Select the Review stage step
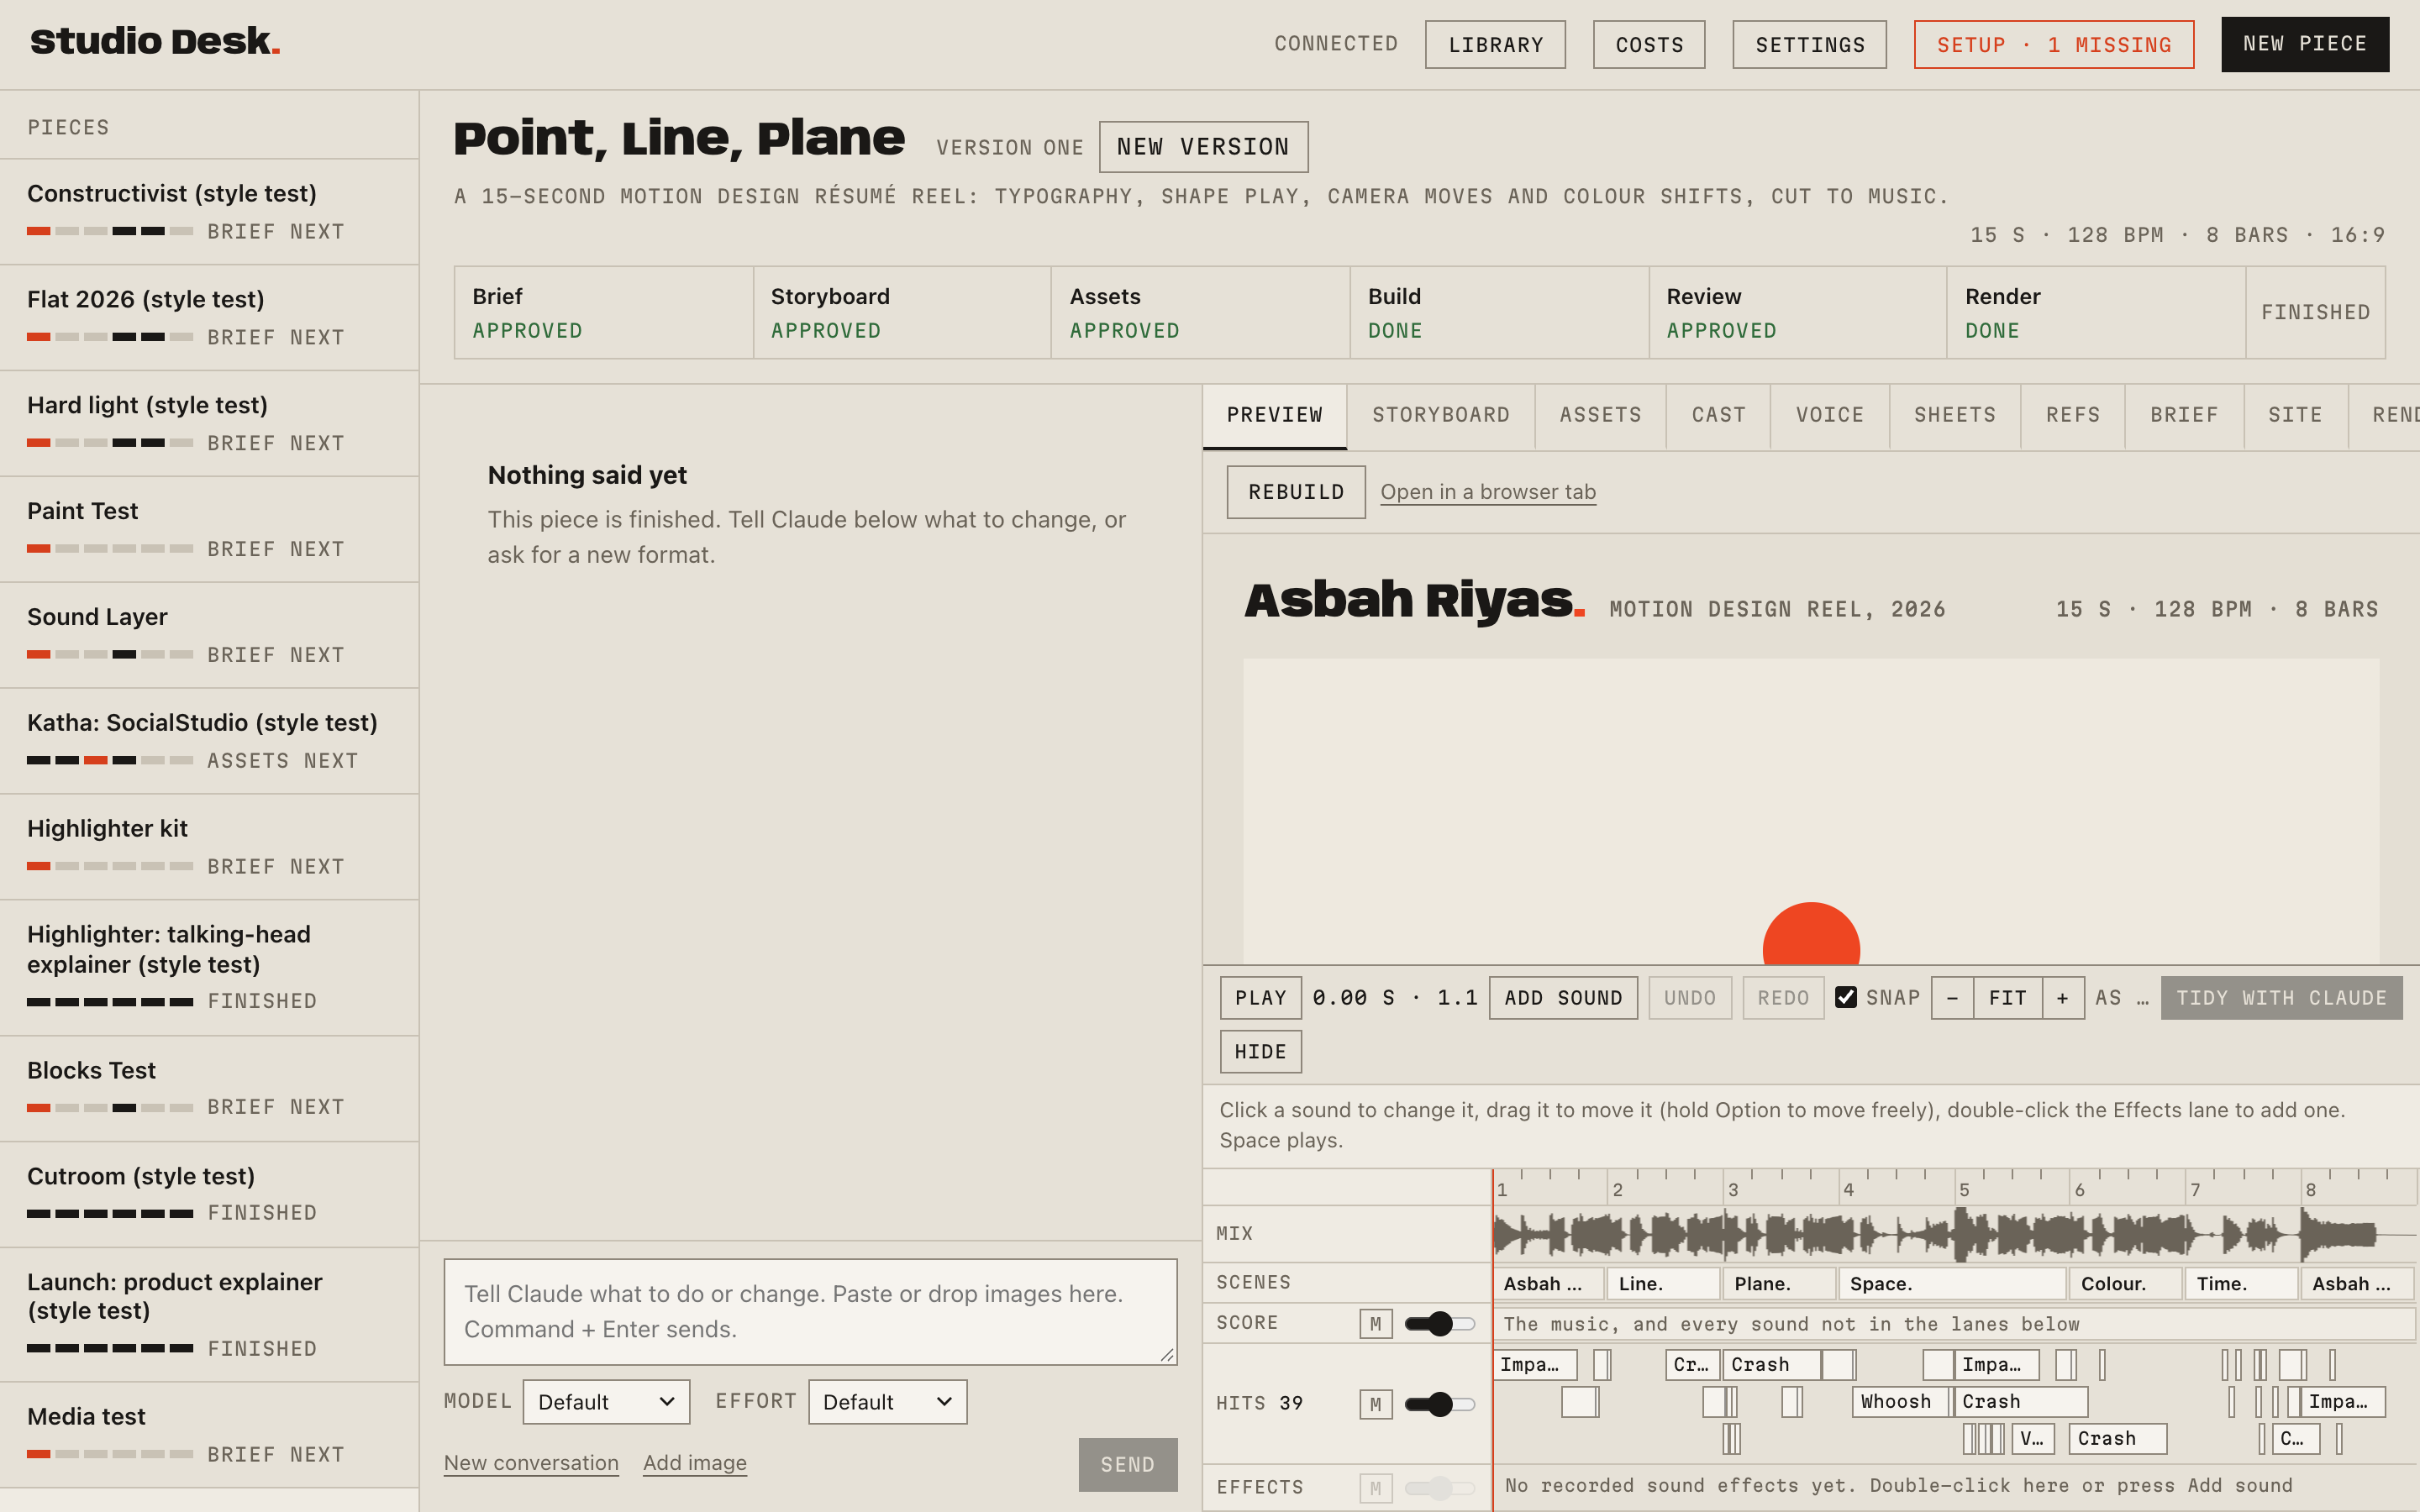The width and height of the screenshot is (2420, 1512). point(1797,312)
